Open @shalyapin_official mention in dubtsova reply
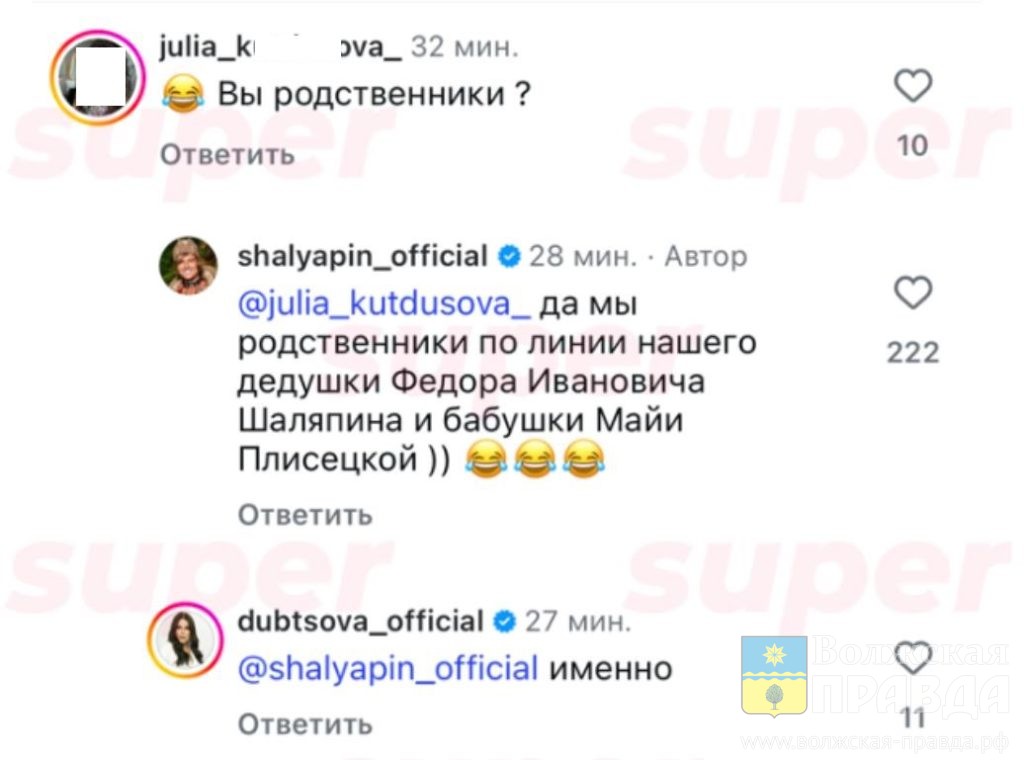1024x760 pixels. 389,669
